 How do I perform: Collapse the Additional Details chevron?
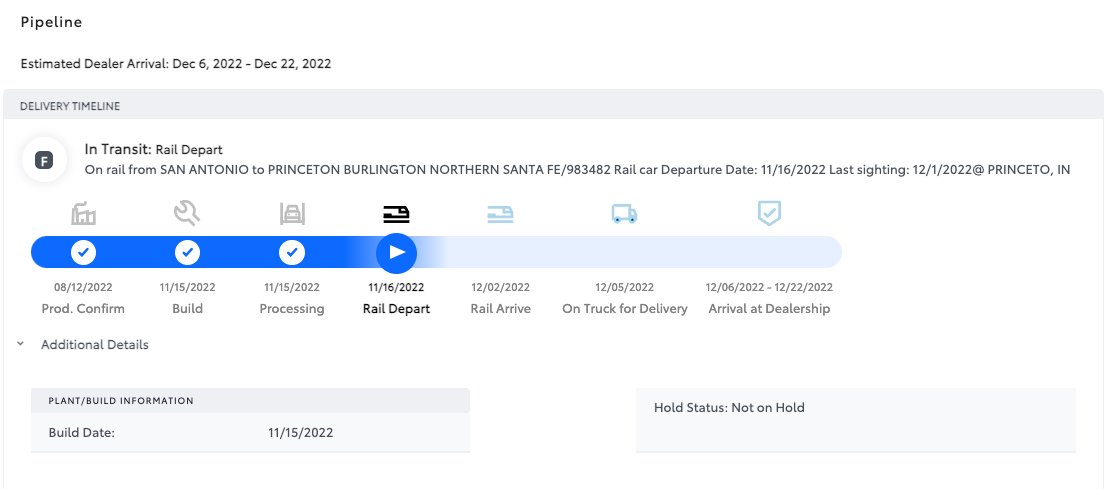[x=21, y=344]
